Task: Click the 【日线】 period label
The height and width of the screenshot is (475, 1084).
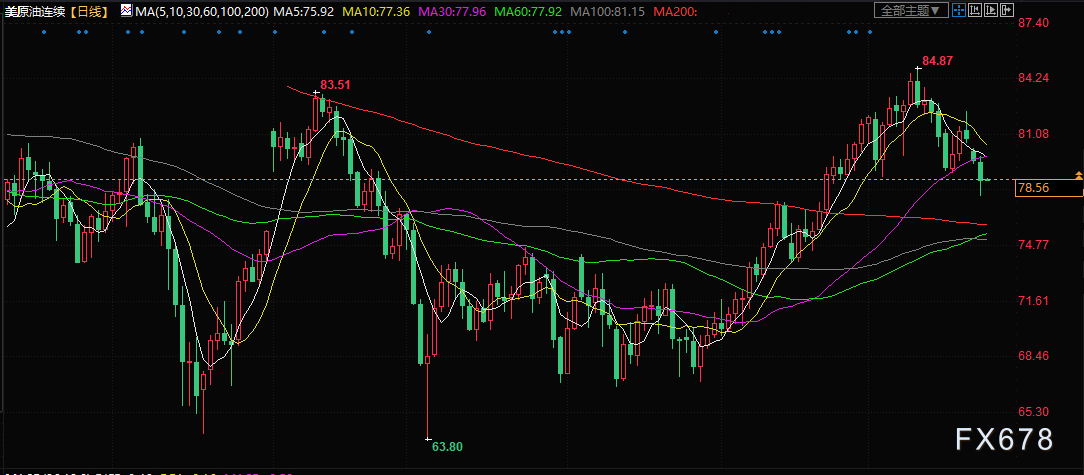Action: coord(91,11)
